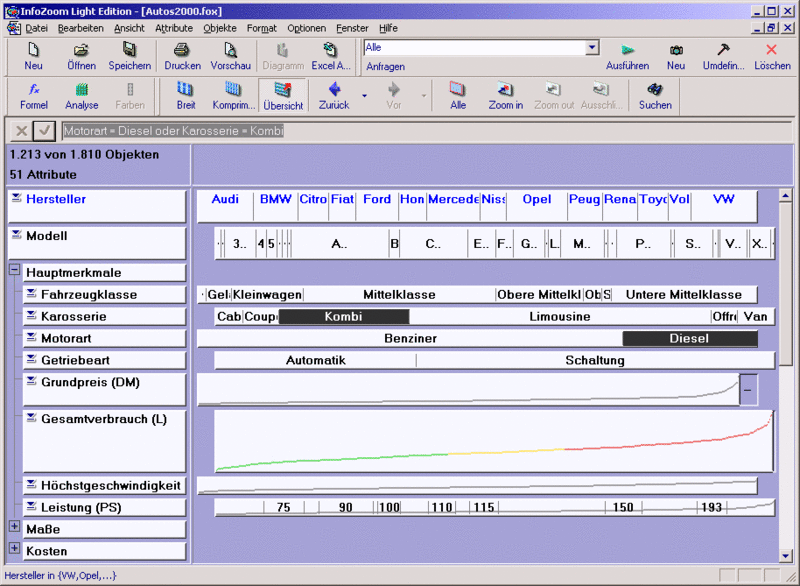Open Zurück history dropdown arrow
Viewport: 800px width, 586px height.
point(364,96)
